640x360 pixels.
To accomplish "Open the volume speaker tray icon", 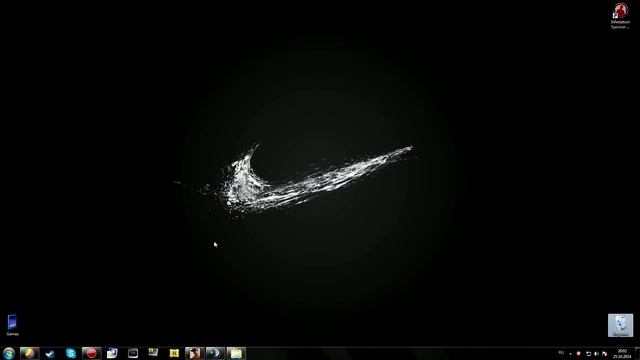I will (x=596, y=353).
